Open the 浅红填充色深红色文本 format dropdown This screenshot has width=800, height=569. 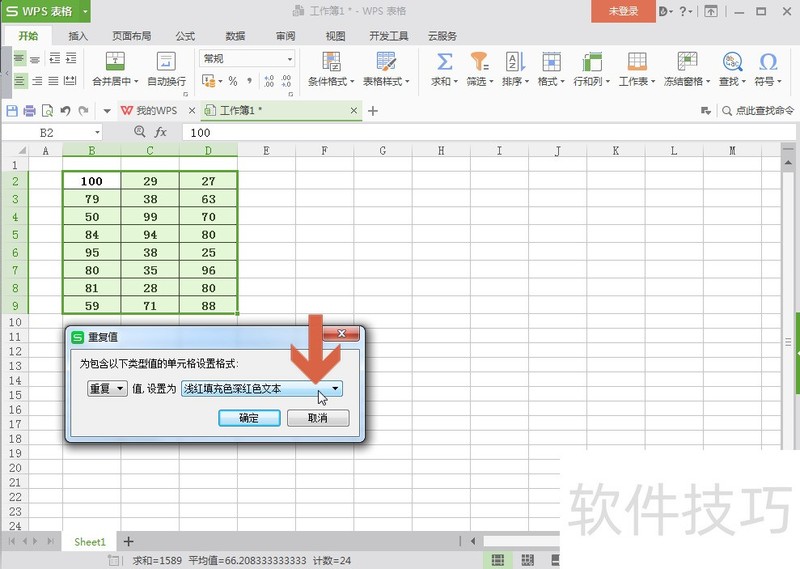[x=262, y=389]
